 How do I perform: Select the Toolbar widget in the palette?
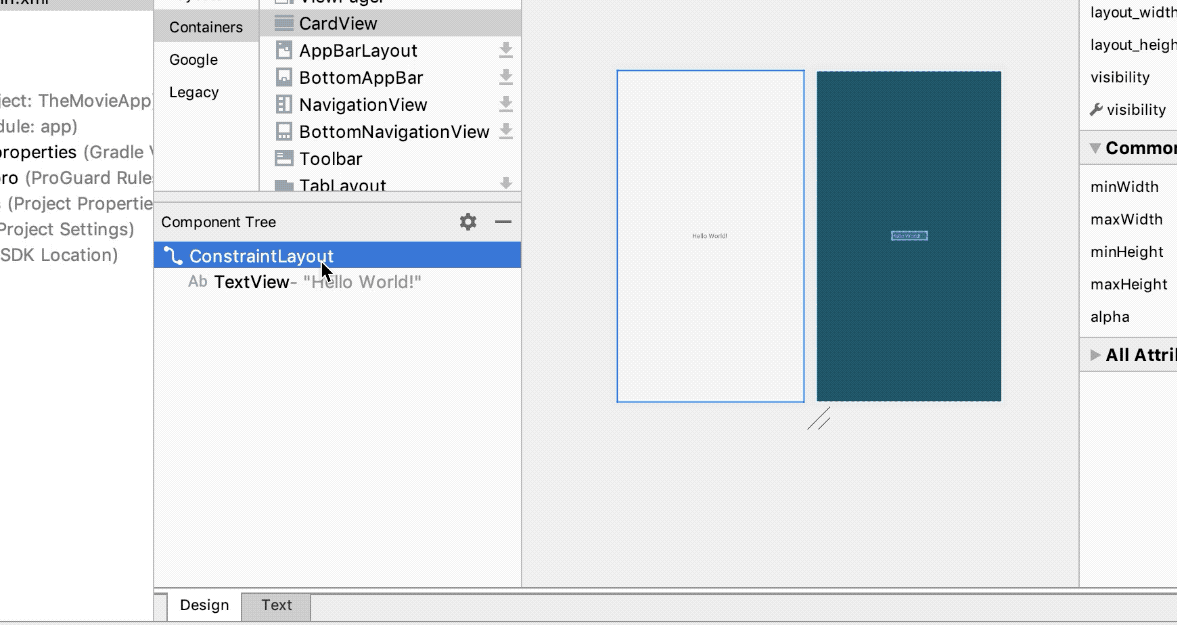coord(330,159)
